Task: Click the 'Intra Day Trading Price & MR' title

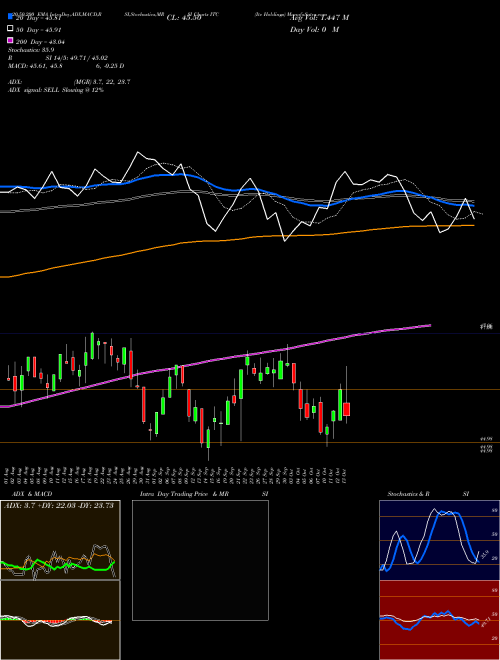Action: click(x=184, y=494)
